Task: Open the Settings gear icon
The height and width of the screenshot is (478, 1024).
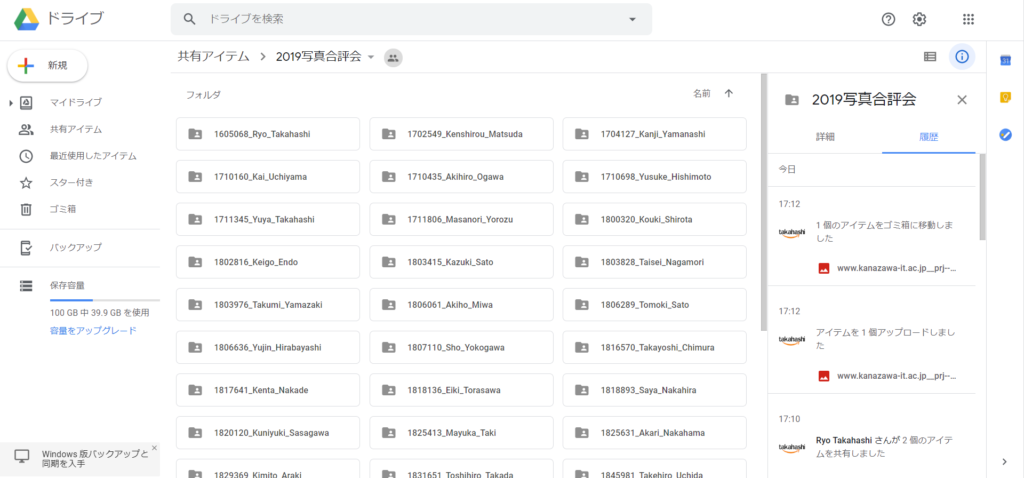Action: [x=920, y=19]
